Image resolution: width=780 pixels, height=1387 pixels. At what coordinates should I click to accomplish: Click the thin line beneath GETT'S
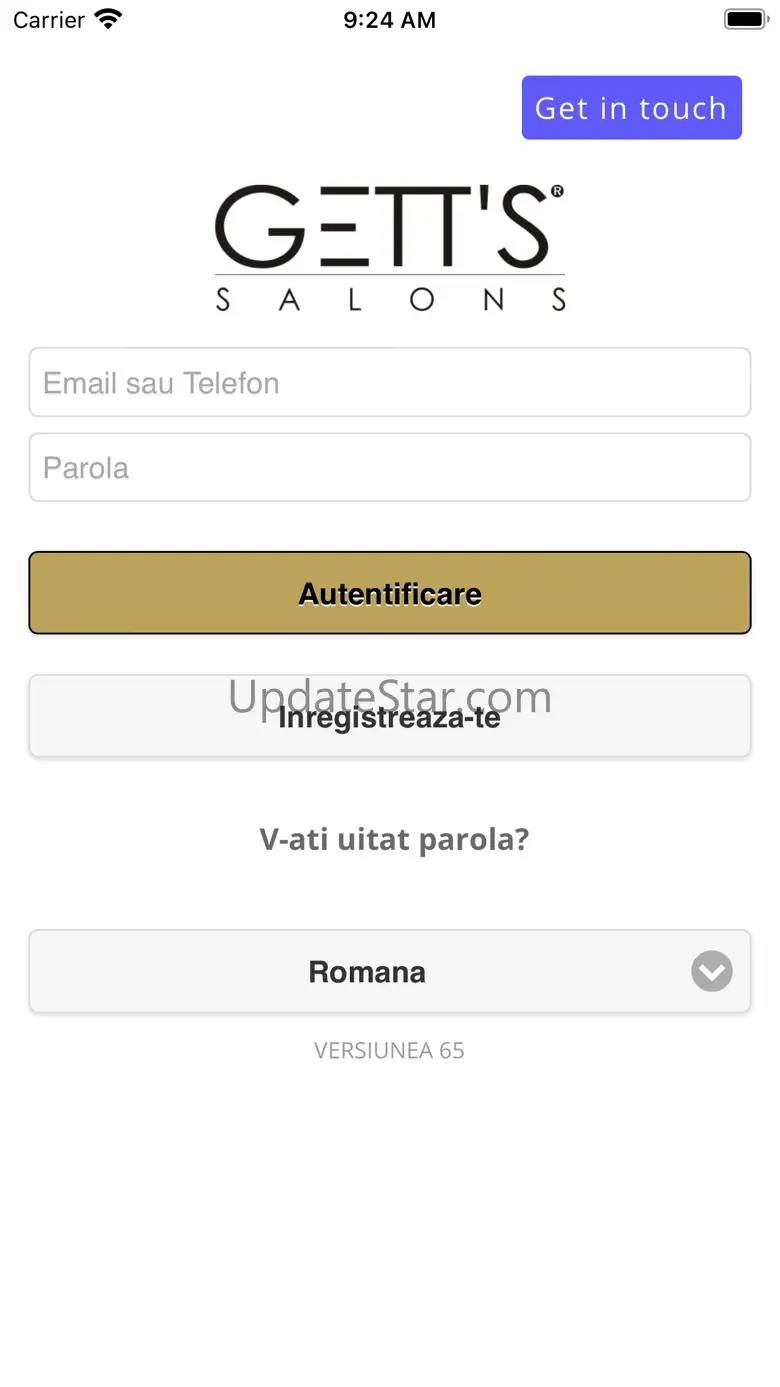point(390,274)
